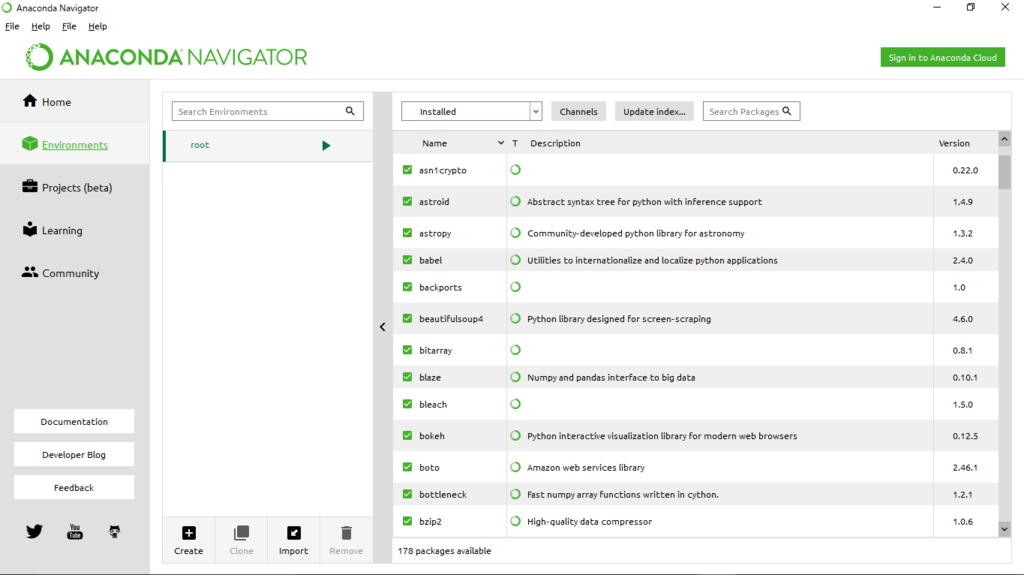Screen dimensions: 1024x575
Task: Create a new environment
Action: 189,540
